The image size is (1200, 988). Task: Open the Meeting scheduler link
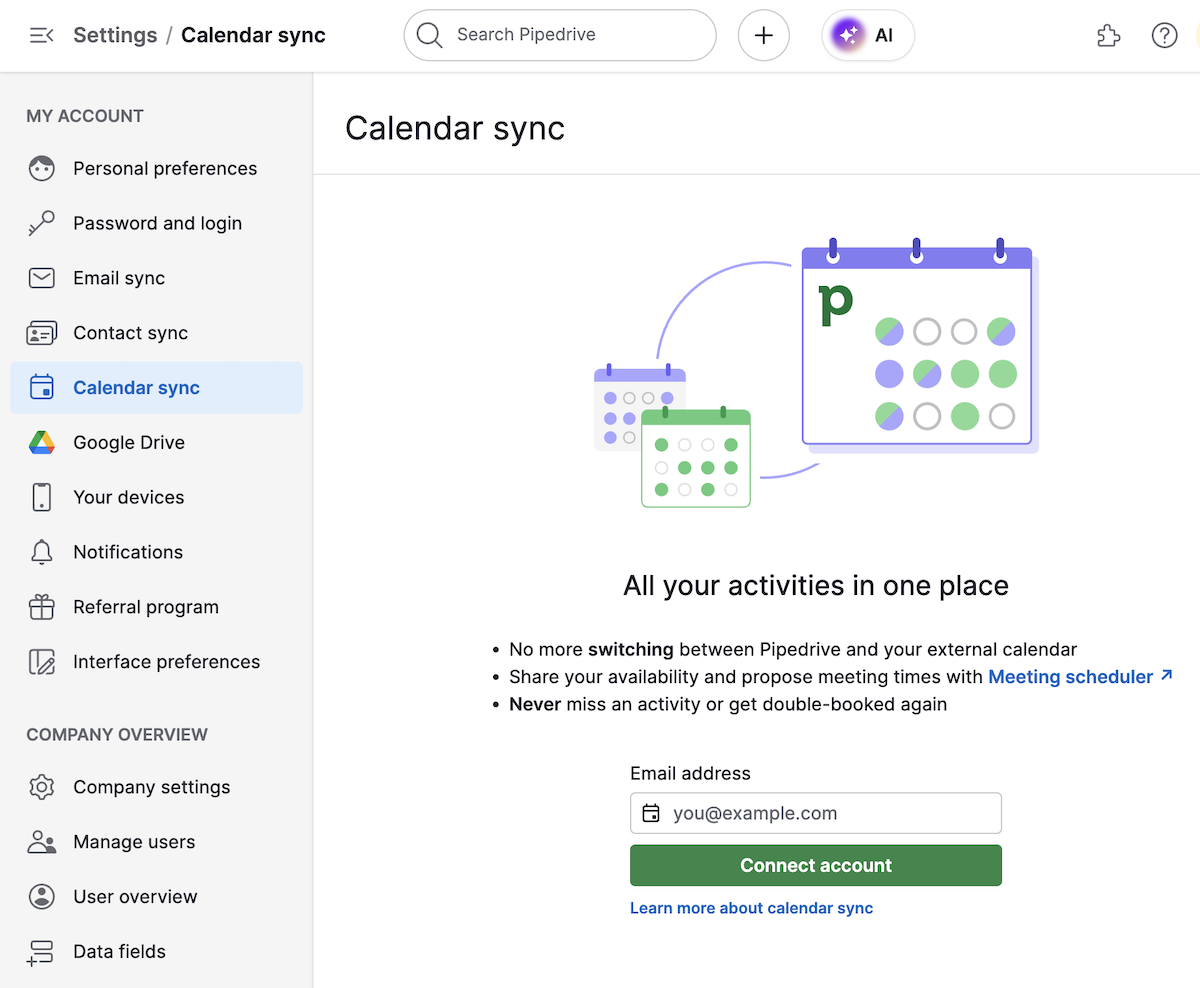(x=1070, y=676)
